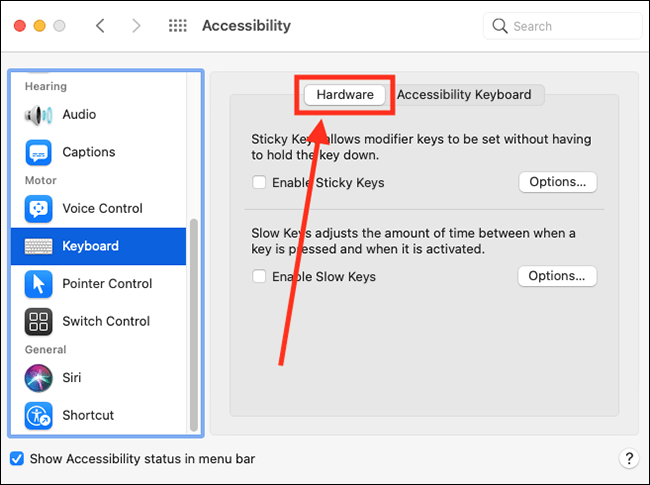Screen dimensions: 650x485
Task: Open Captions via its speech bubble icon
Action: tap(39, 153)
